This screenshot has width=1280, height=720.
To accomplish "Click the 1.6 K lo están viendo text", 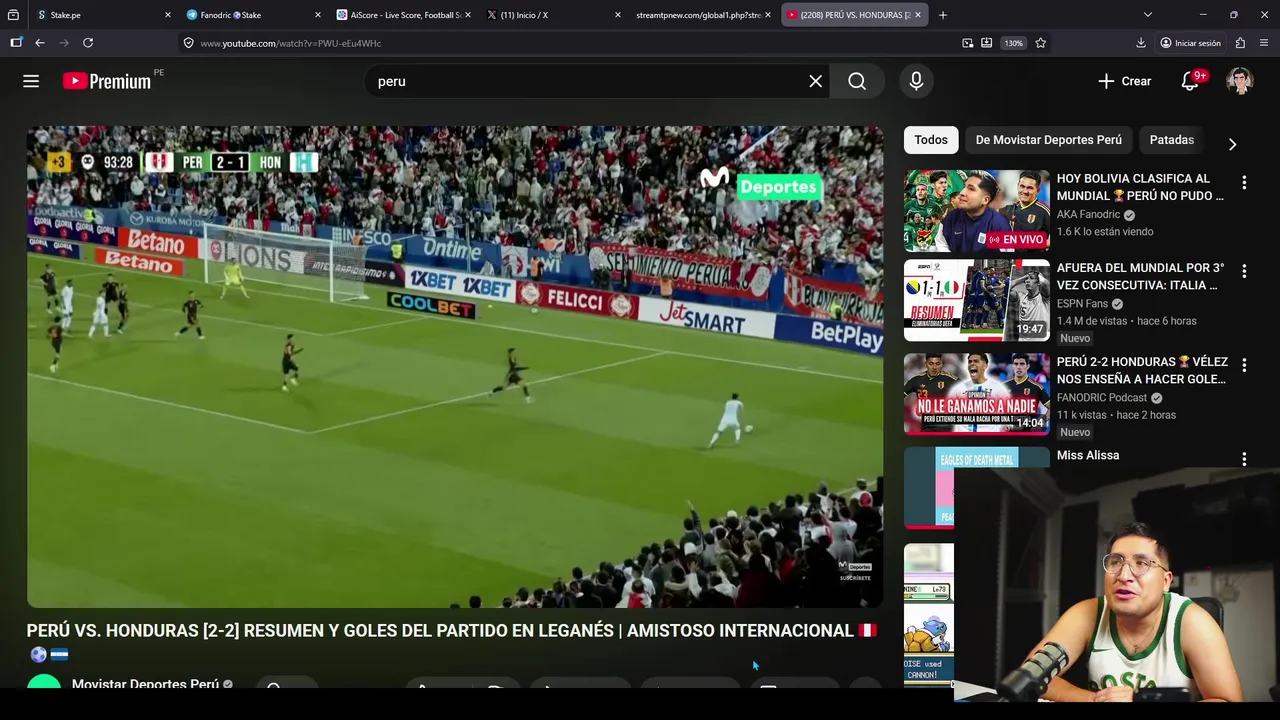I will (1105, 231).
